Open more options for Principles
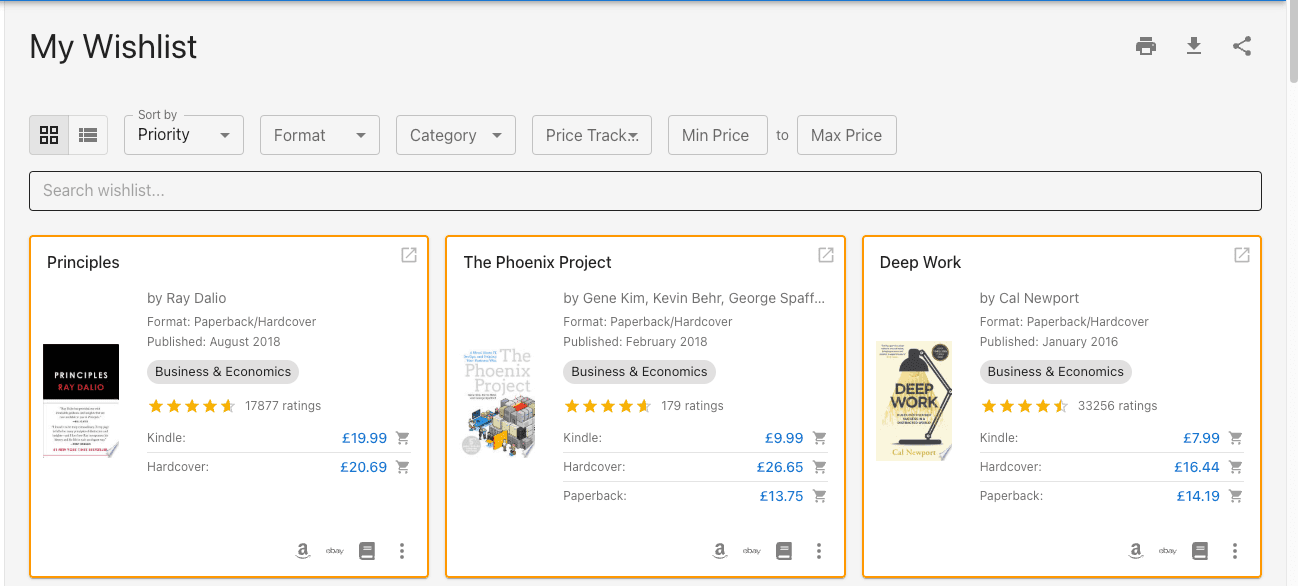The height and width of the screenshot is (586, 1298). [402, 551]
